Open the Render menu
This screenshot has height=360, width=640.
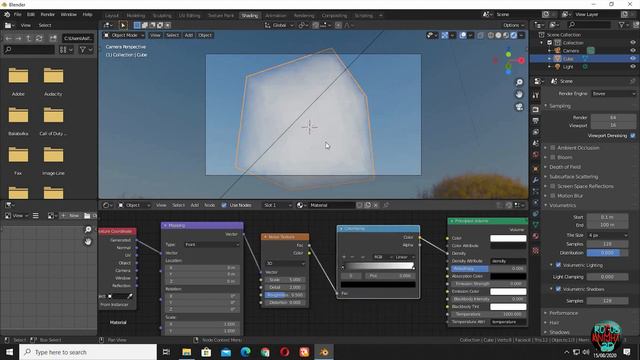coord(47,14)
